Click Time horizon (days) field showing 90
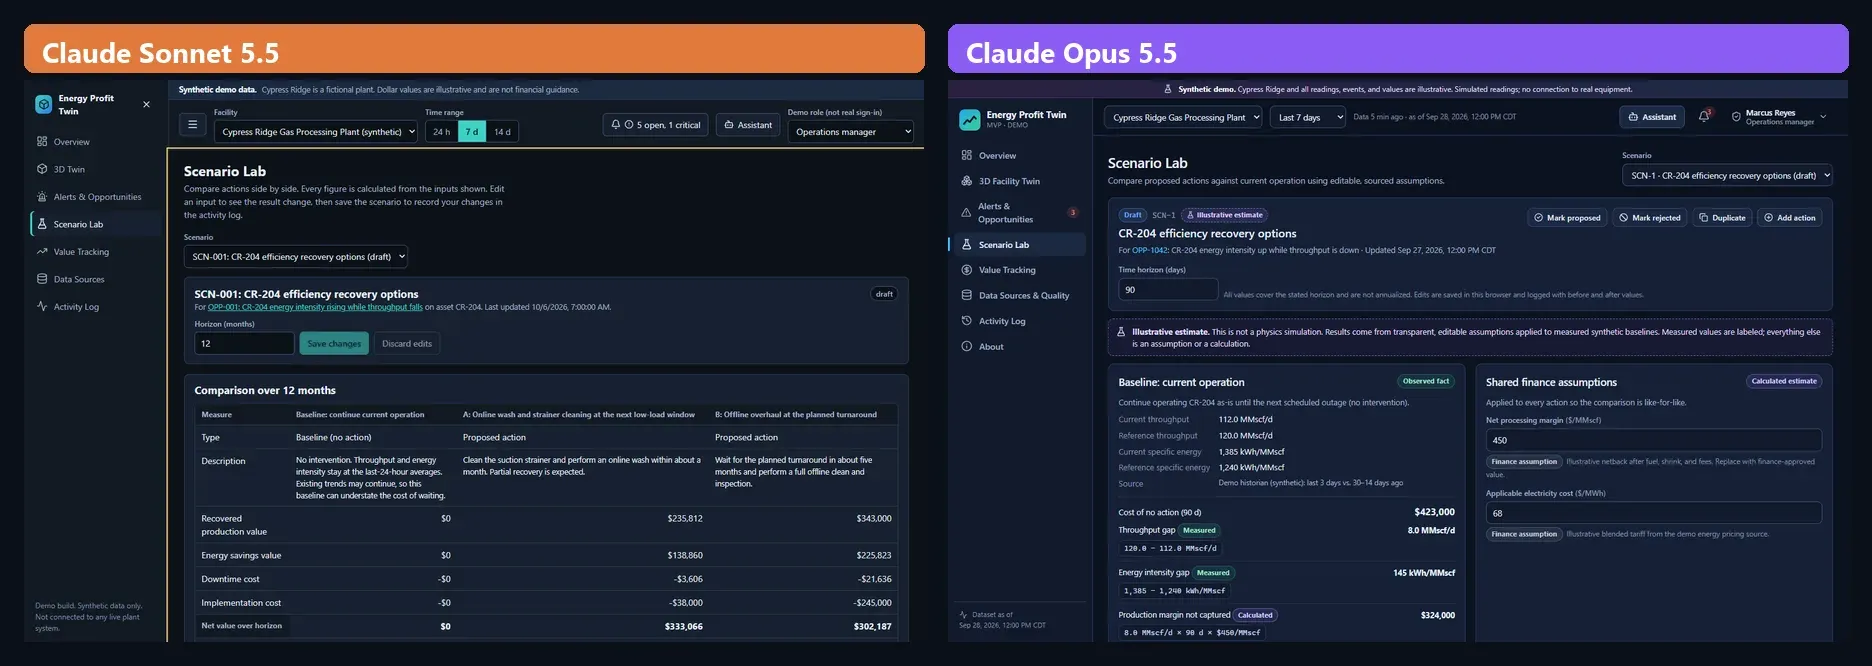This screenshot has width=1872, height=666. tap(1168, 290)
